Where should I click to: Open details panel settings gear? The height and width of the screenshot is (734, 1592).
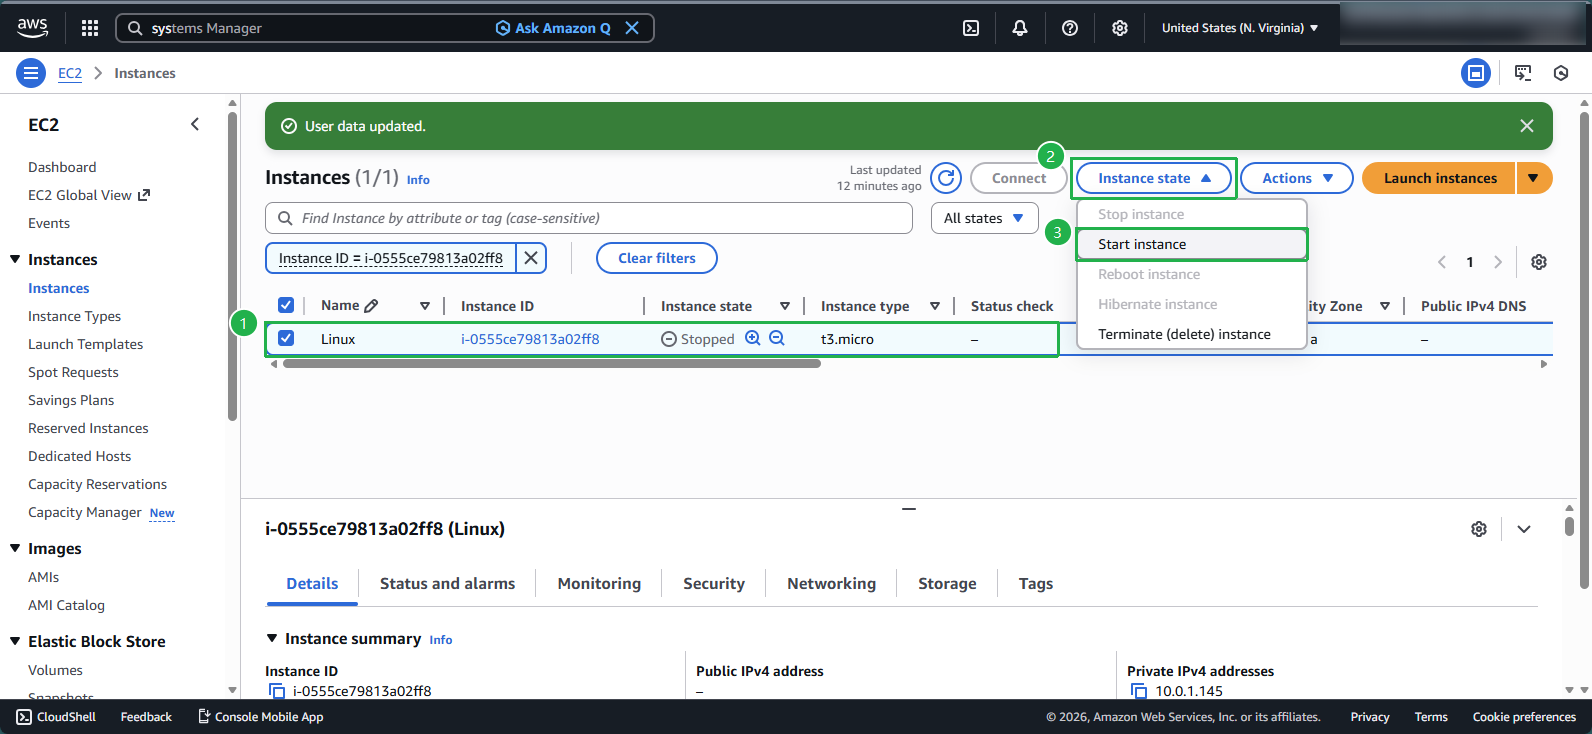tap(1479, 529)
